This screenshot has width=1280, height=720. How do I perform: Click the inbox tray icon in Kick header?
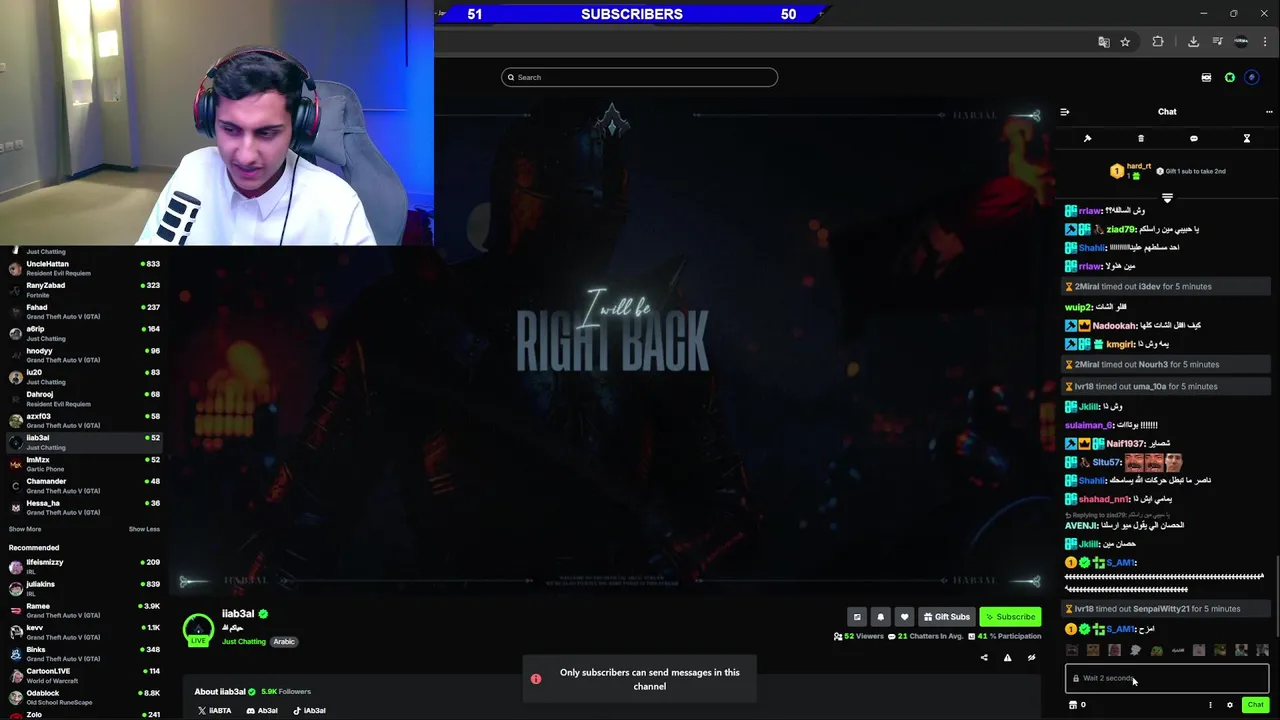pyautogui.click(x=1206, y=77)
